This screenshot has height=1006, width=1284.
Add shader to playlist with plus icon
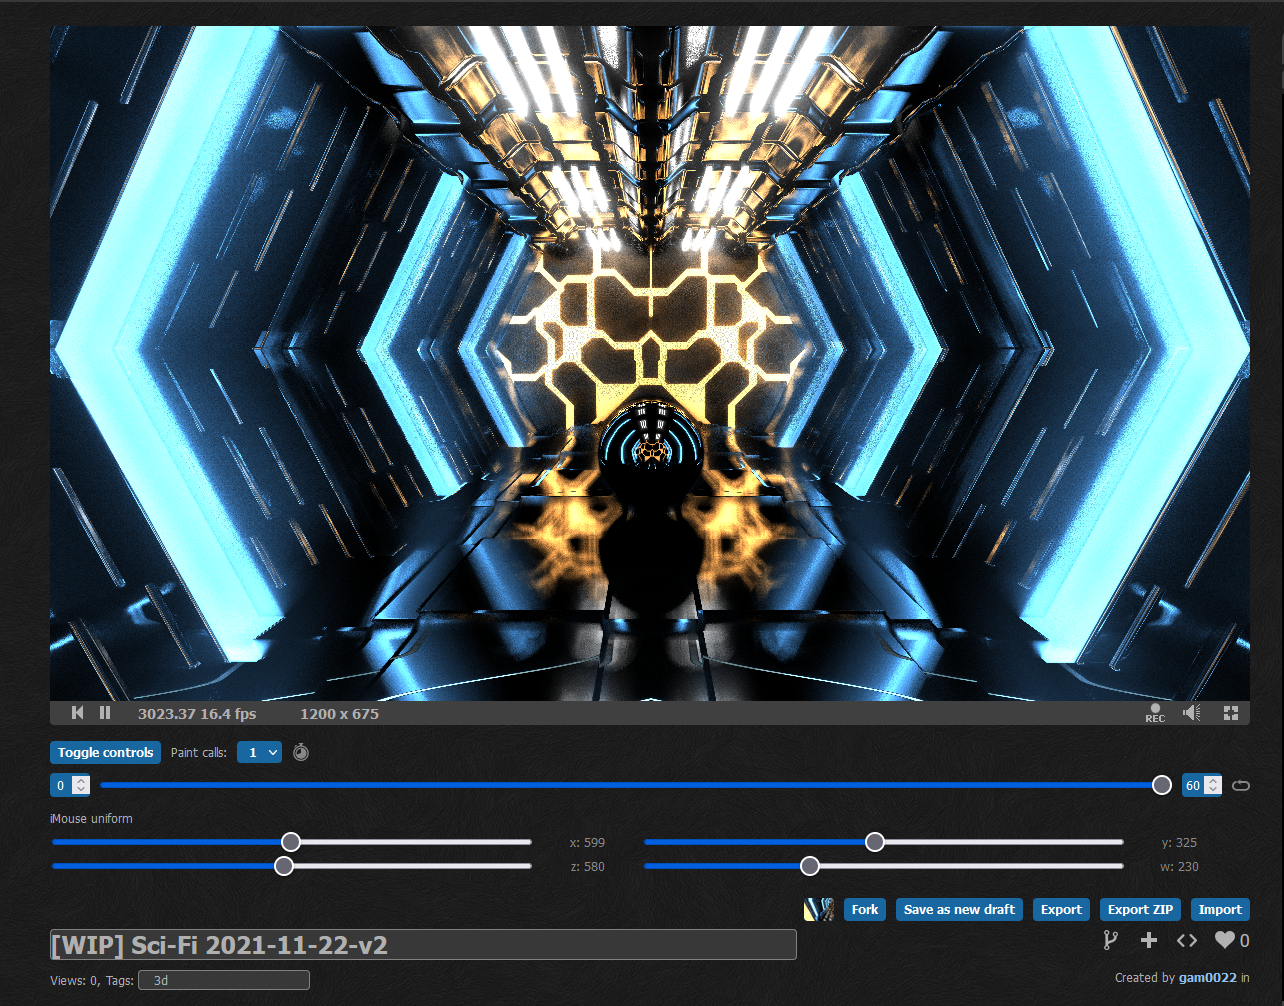coord(1148,940)
